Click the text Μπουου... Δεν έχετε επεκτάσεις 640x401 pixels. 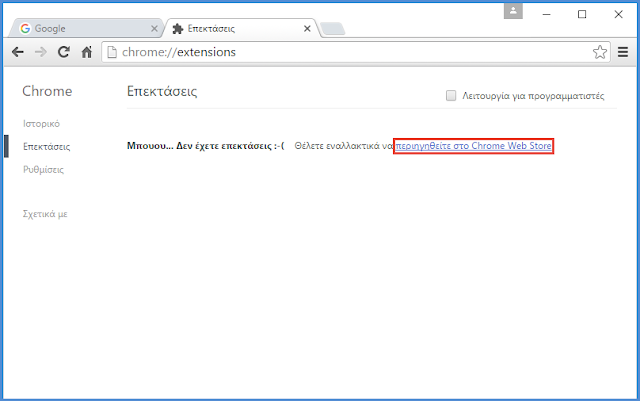pyautogui.click(x=205, y=146)
